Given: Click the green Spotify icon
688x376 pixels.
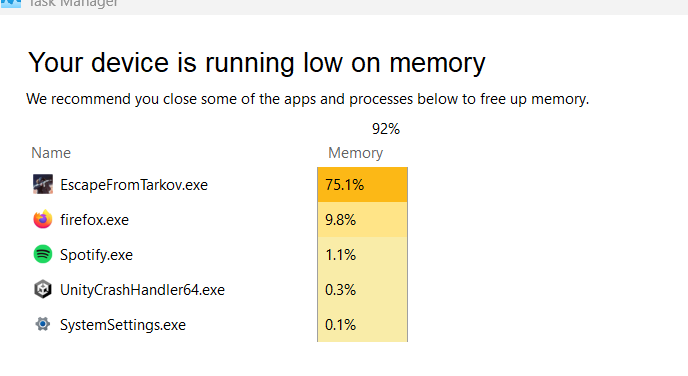Looking at the screenshot, I should pyautogui.click(x=43, y=254).
